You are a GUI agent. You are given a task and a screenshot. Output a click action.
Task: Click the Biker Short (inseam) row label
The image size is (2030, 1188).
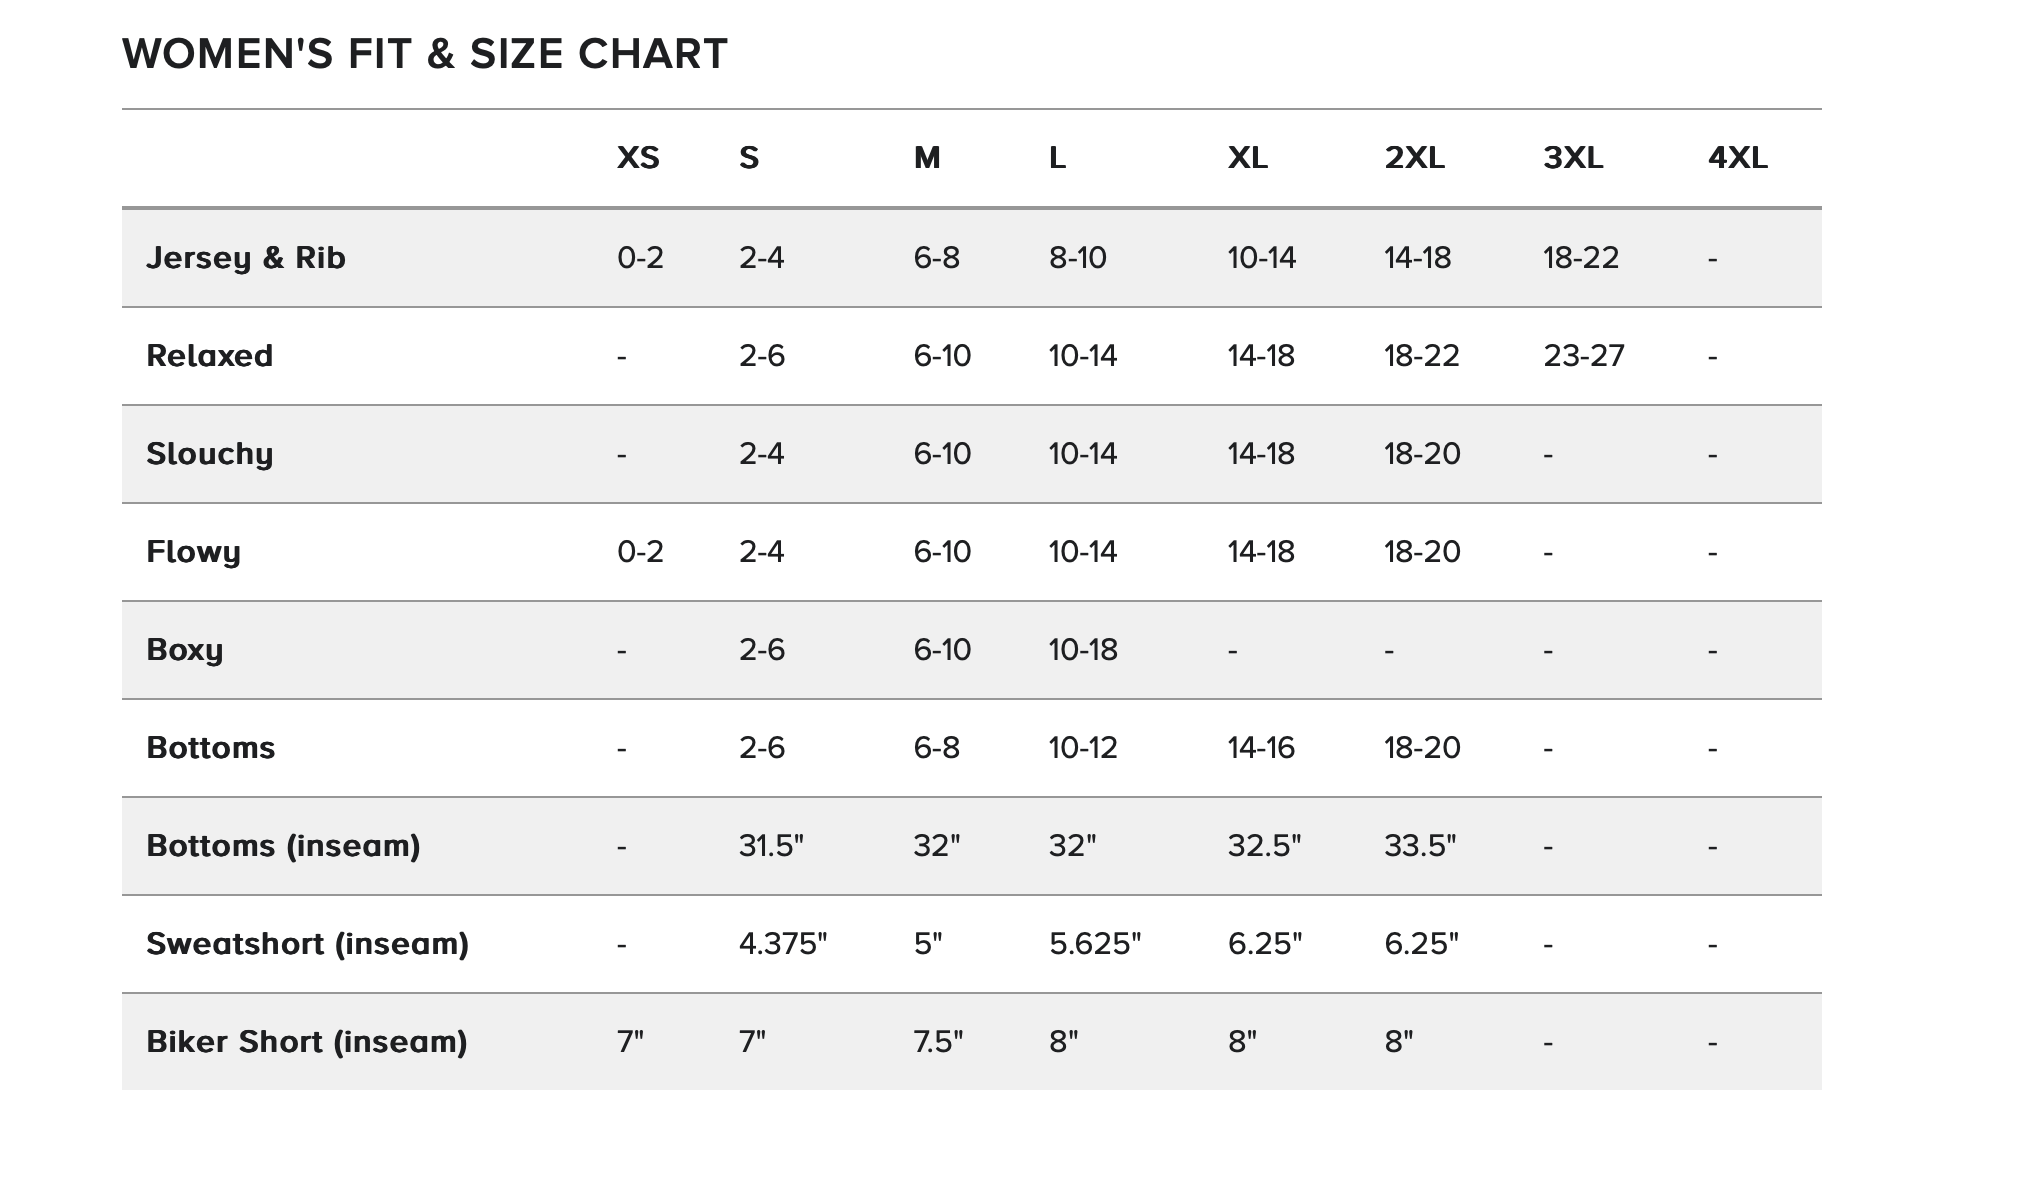pyautogui.click(x=307, y=1042)
